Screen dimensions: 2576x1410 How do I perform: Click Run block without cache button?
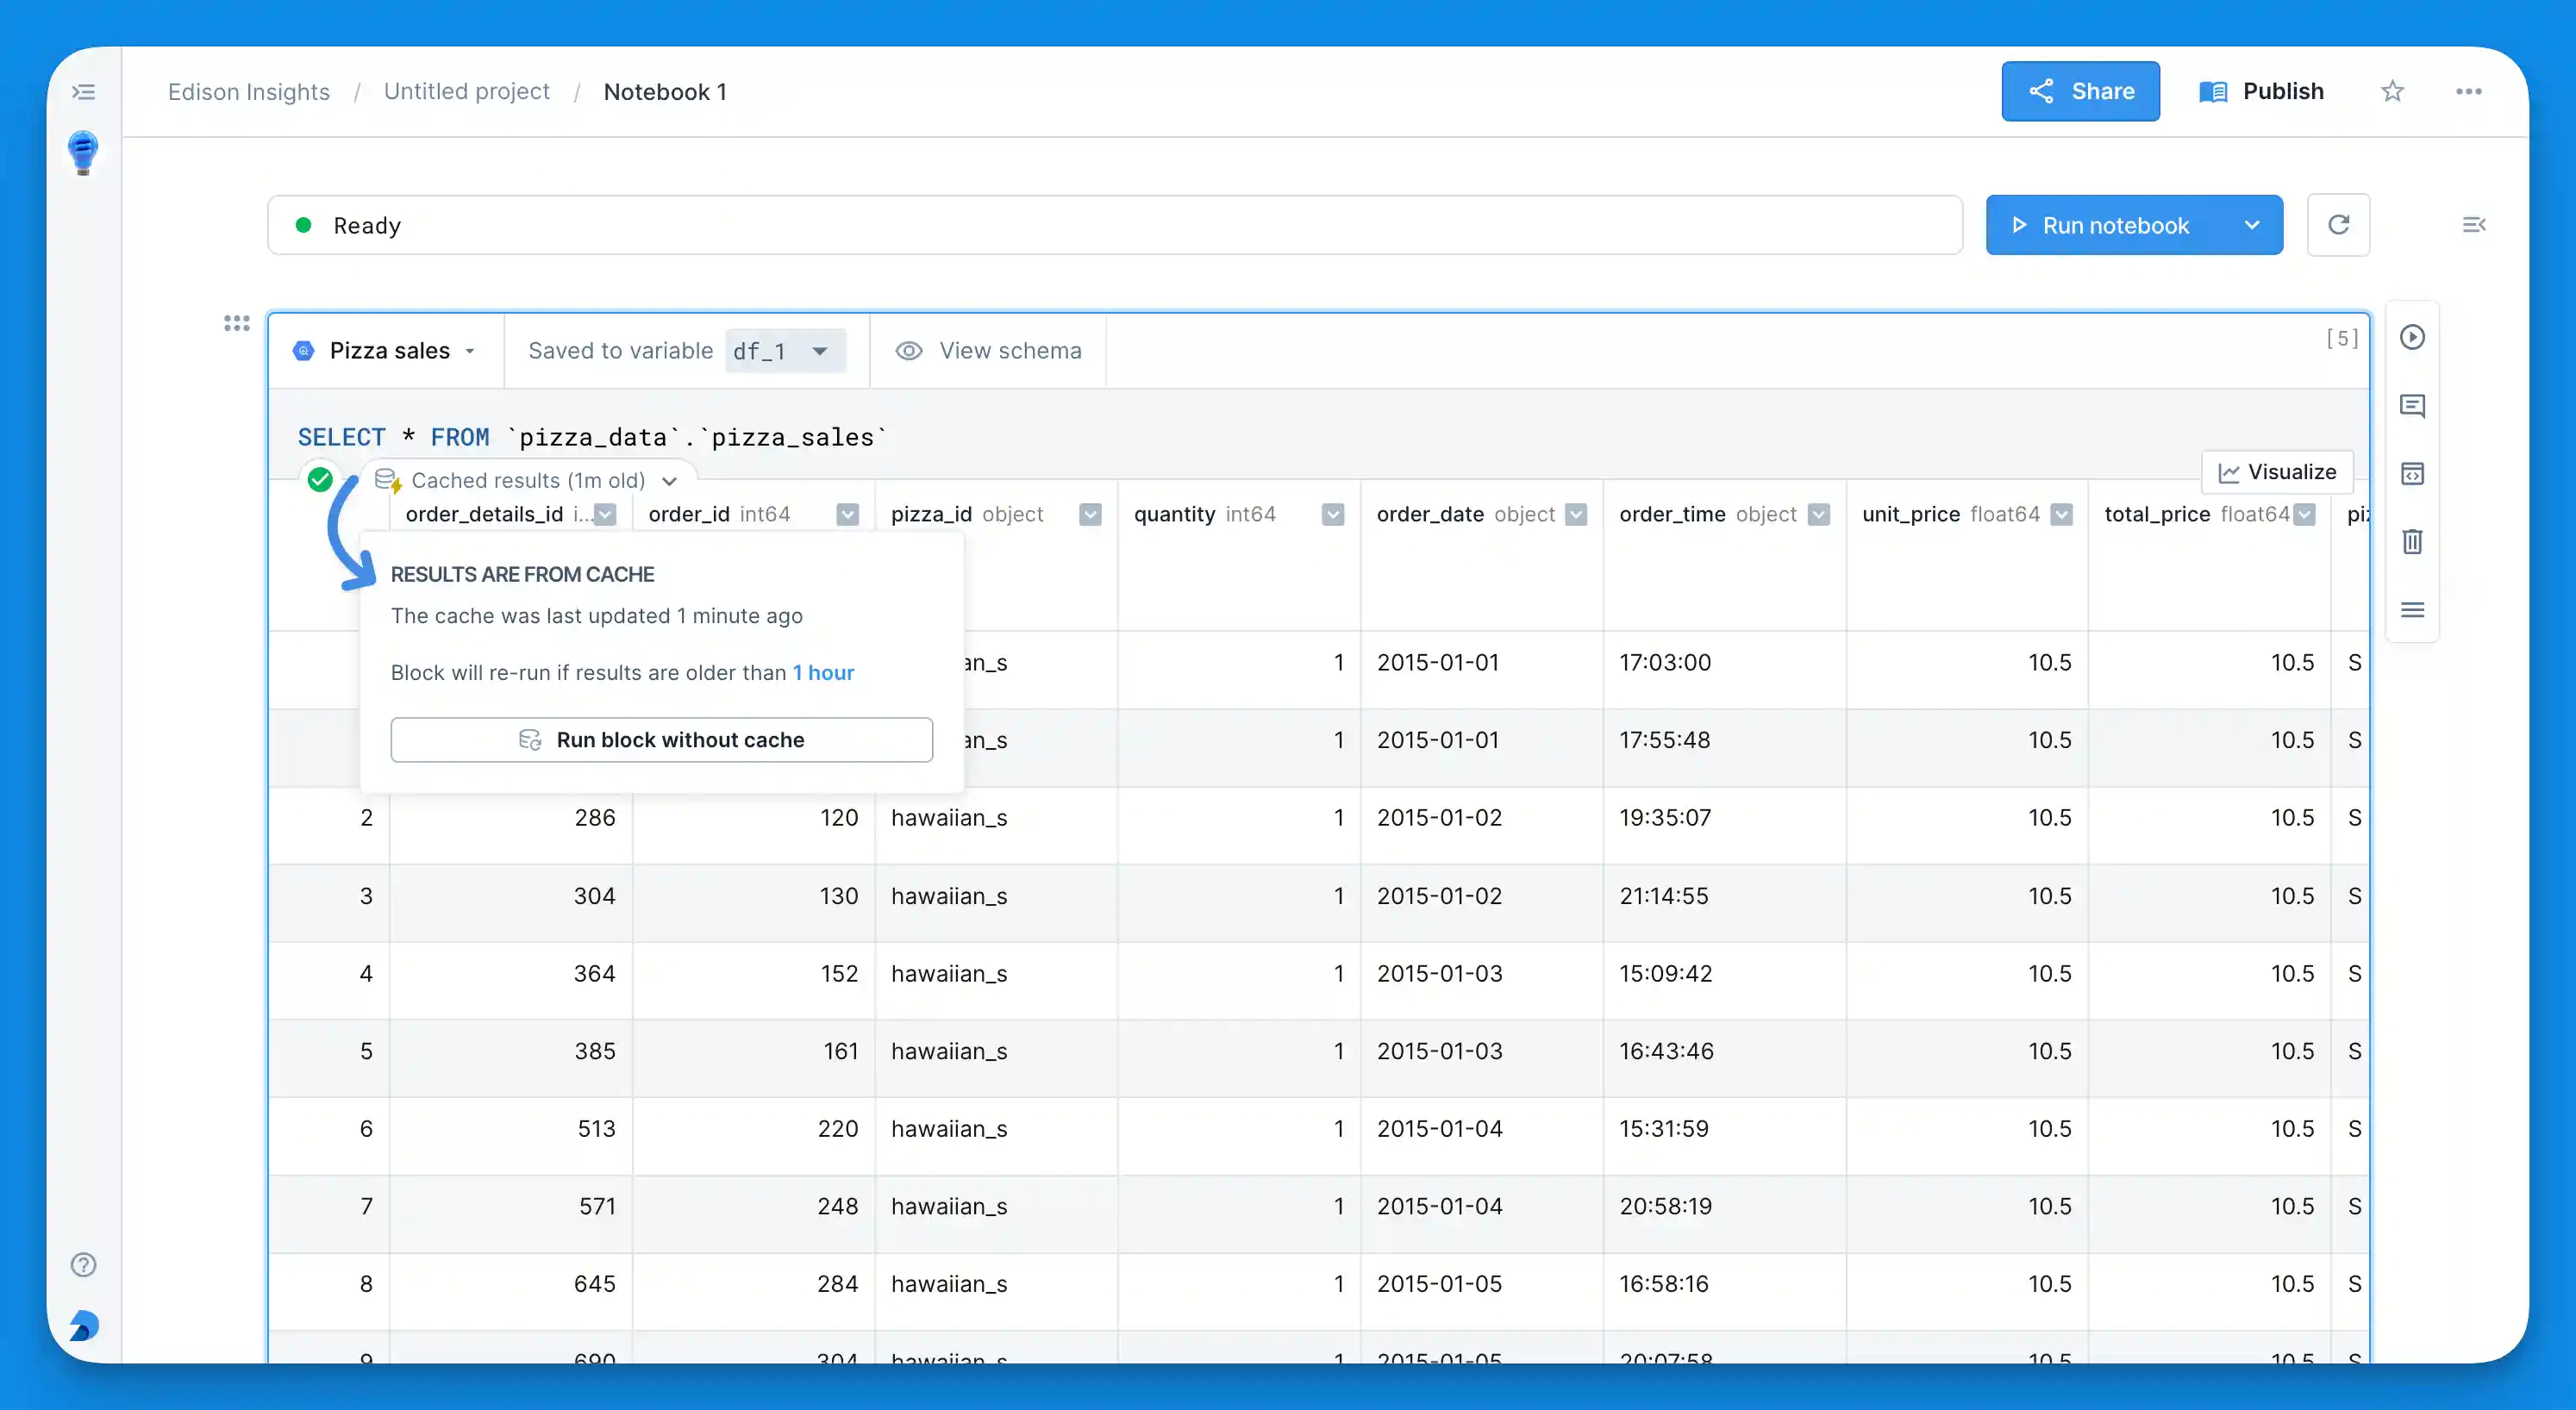click(x=661, y=740)
